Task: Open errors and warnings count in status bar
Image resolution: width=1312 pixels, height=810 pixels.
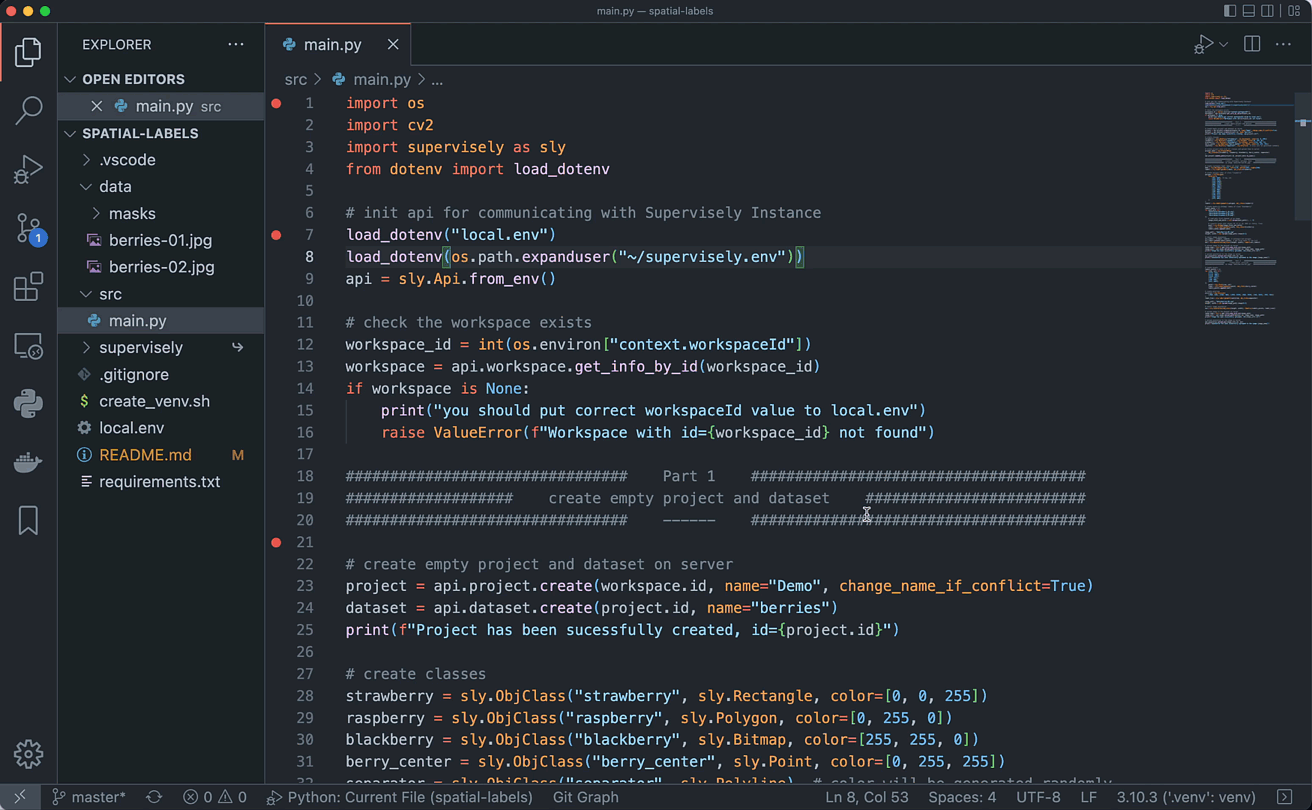Action: pos(215,797)
